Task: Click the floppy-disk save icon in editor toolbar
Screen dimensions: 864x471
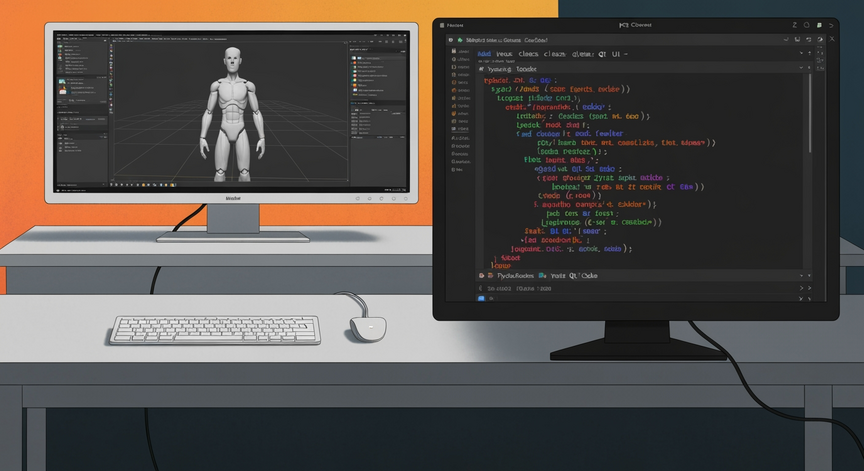Action: point(797,40)
